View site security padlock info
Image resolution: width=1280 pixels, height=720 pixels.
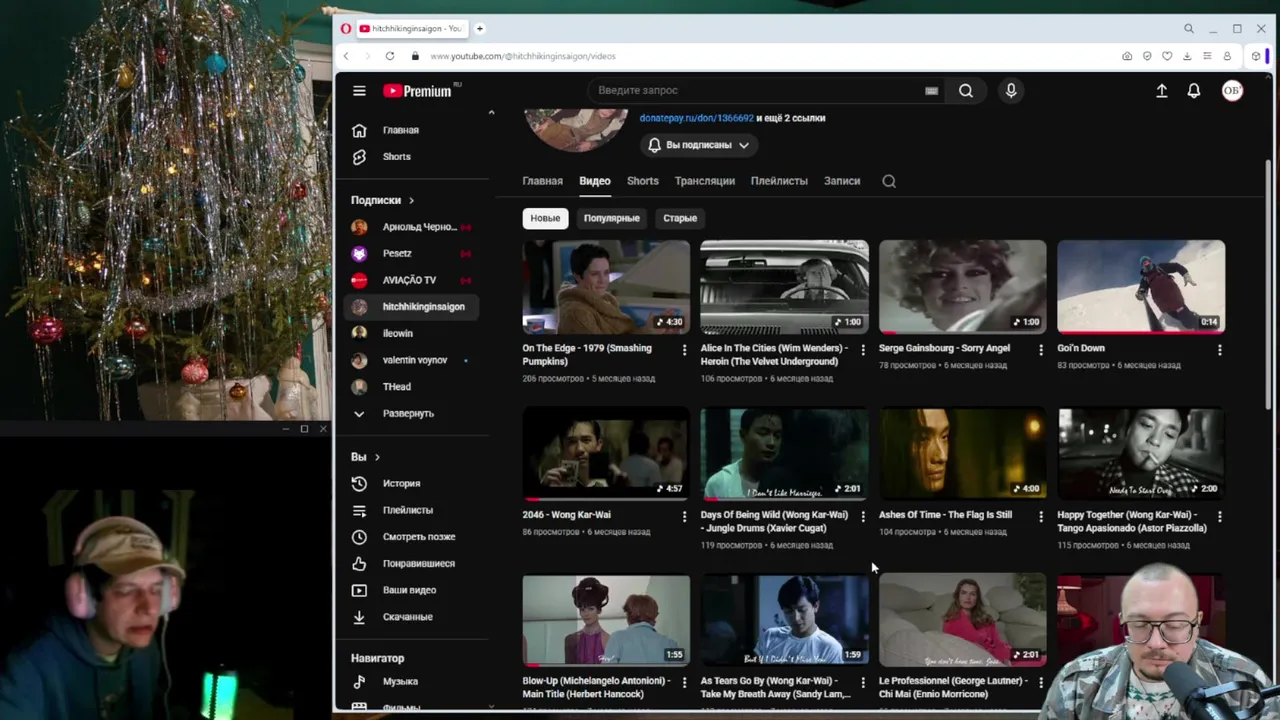coord(417,56)
